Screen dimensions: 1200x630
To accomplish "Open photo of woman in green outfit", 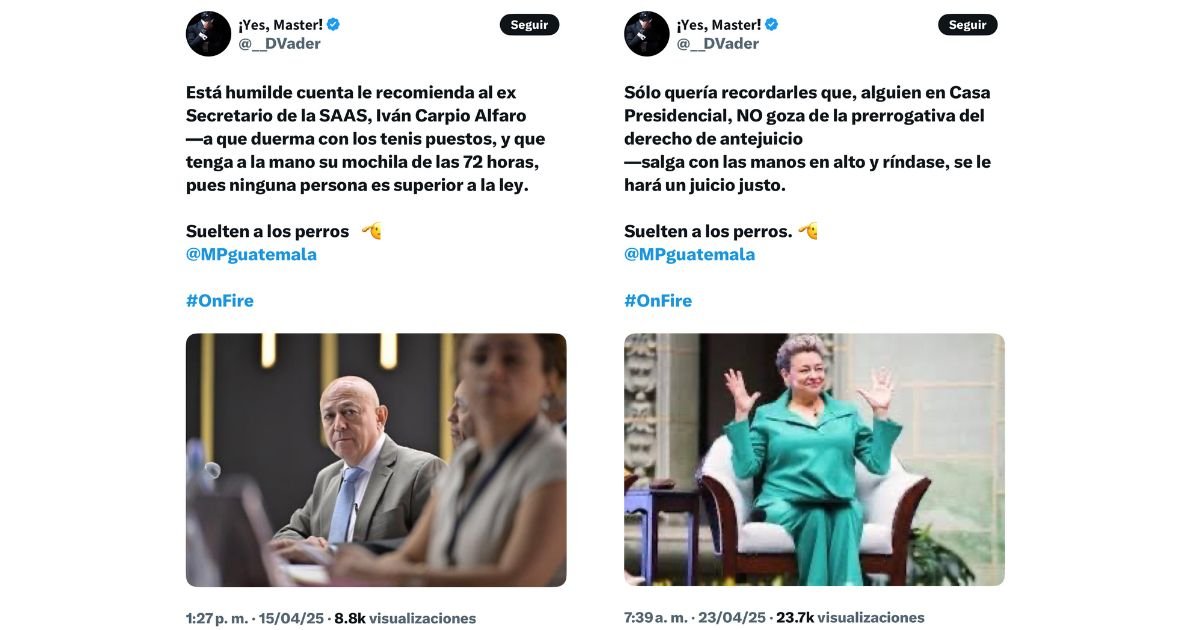I will [x=814, y=460].
